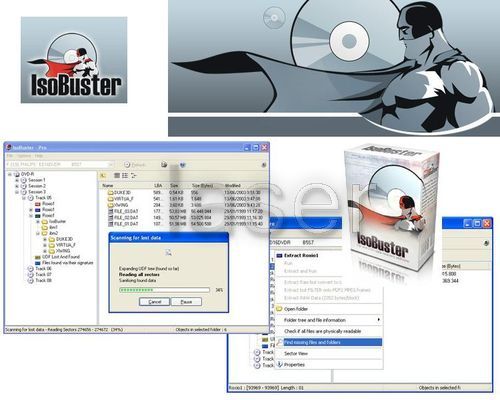Switch to list view button above file list
The height and width of the screenshot is (400, 500).
click(x=125, y=176)
